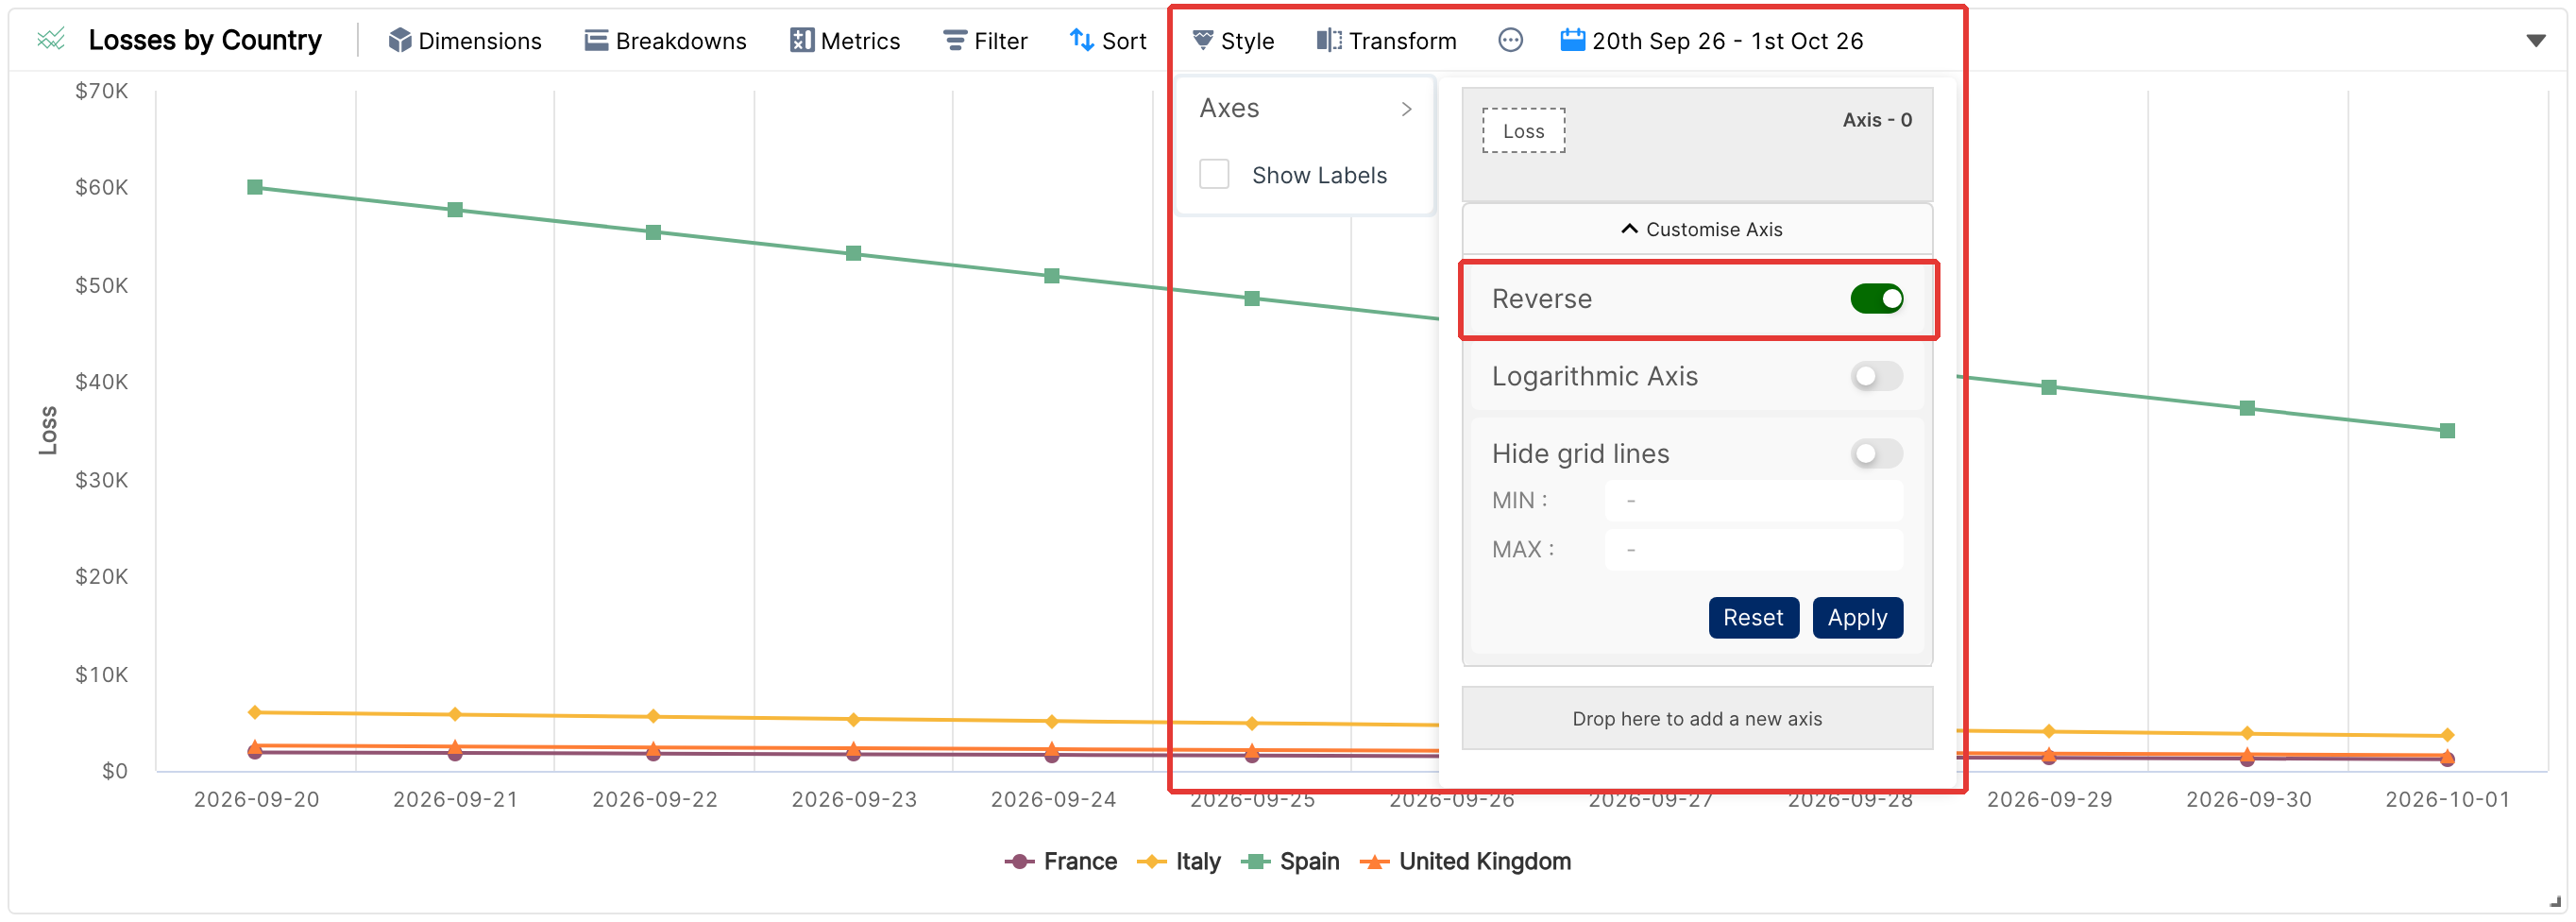Turn off the Reverse toggle
Image resolution: width=2576 pixels, height=922 pixels.
pyautogui.click(x=1876, y=299)
